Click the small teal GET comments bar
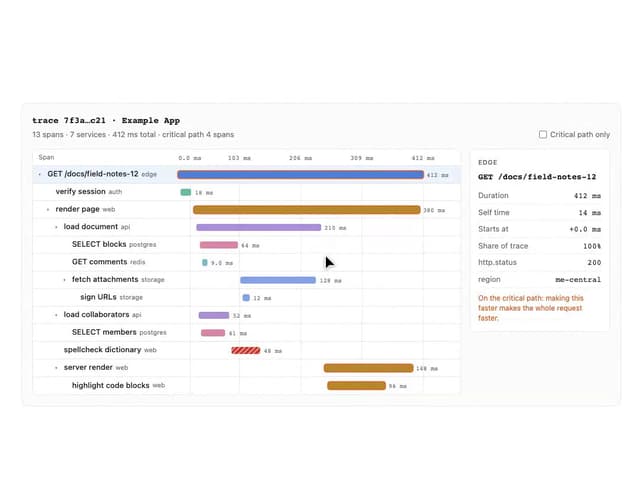Viewport: 640px width, 480px height. coord(205,262)
